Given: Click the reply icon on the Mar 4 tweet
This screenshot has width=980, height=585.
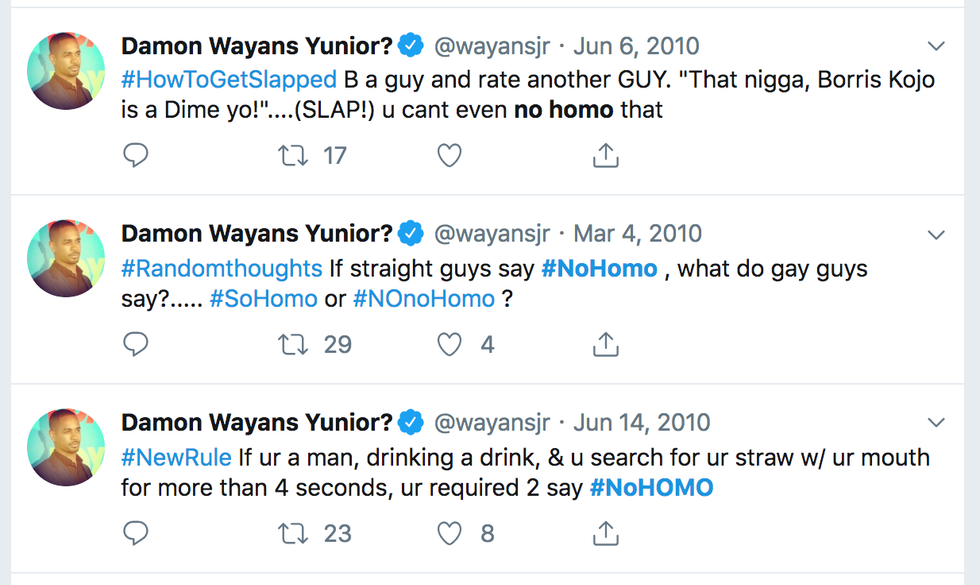Looking at the screenshot, I should pos(136,344).
